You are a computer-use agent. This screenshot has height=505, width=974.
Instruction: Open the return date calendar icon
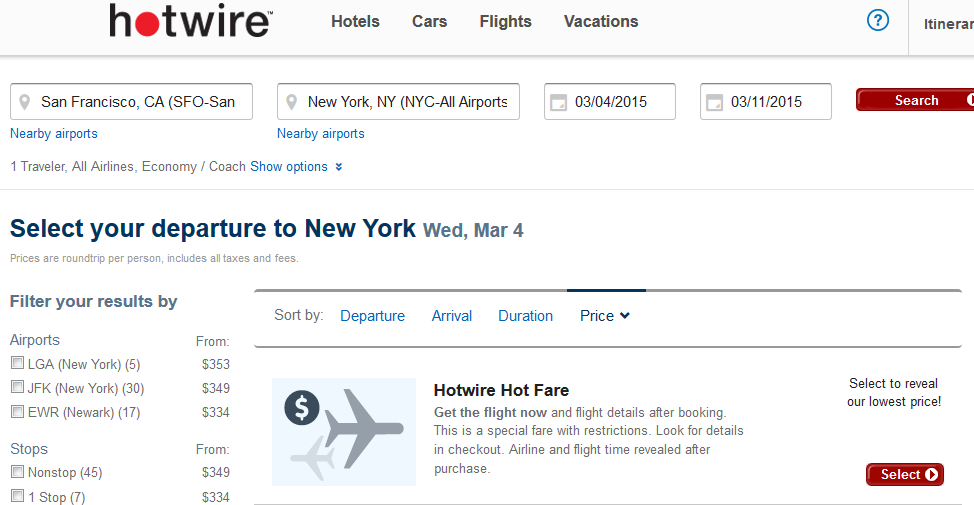tap(715, 102)
